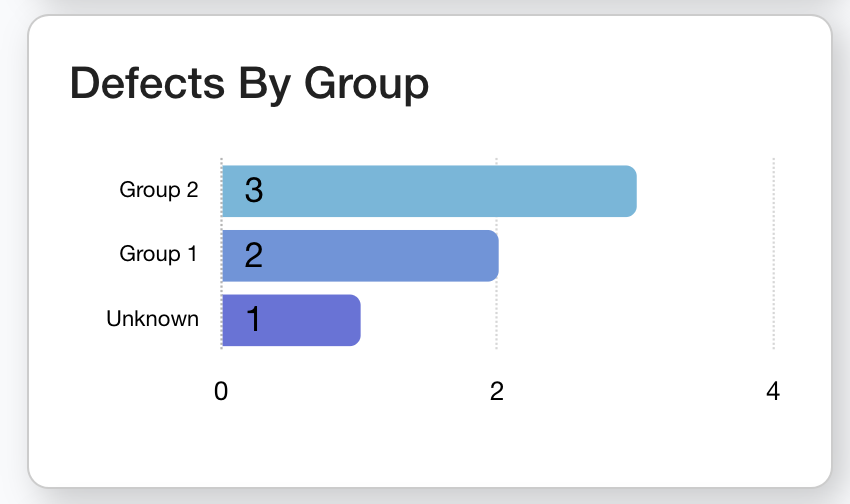850x504 pixels.
Task: Click the value "2" inside the middle bar
Action: tap(253, 255)
